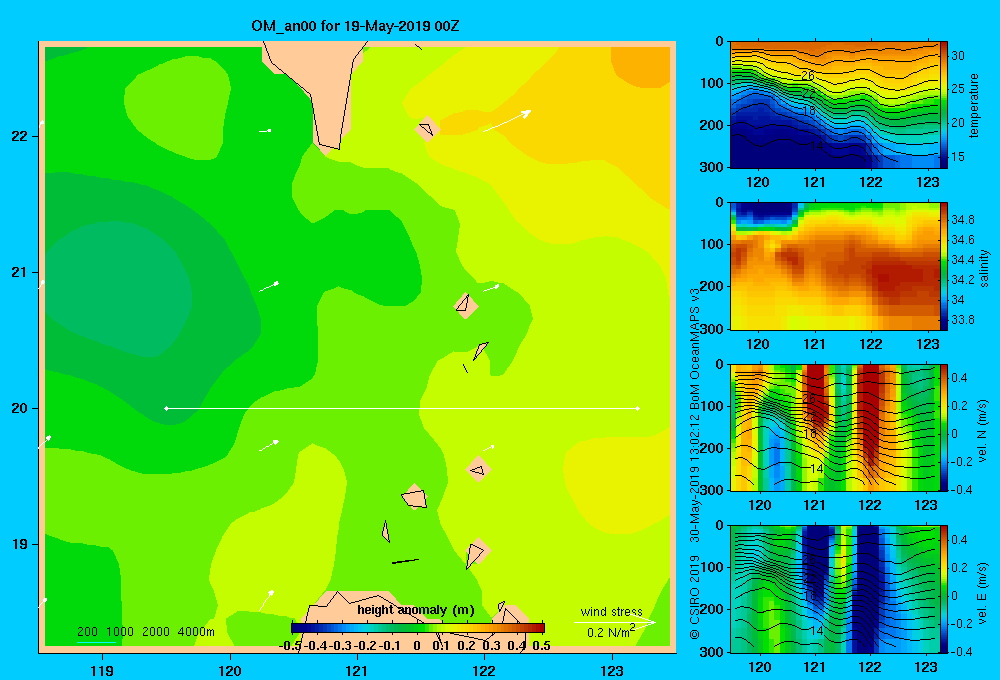1000x680 pixels.
Task: Click depth label 300 on temperature panel
Action: 712,167
